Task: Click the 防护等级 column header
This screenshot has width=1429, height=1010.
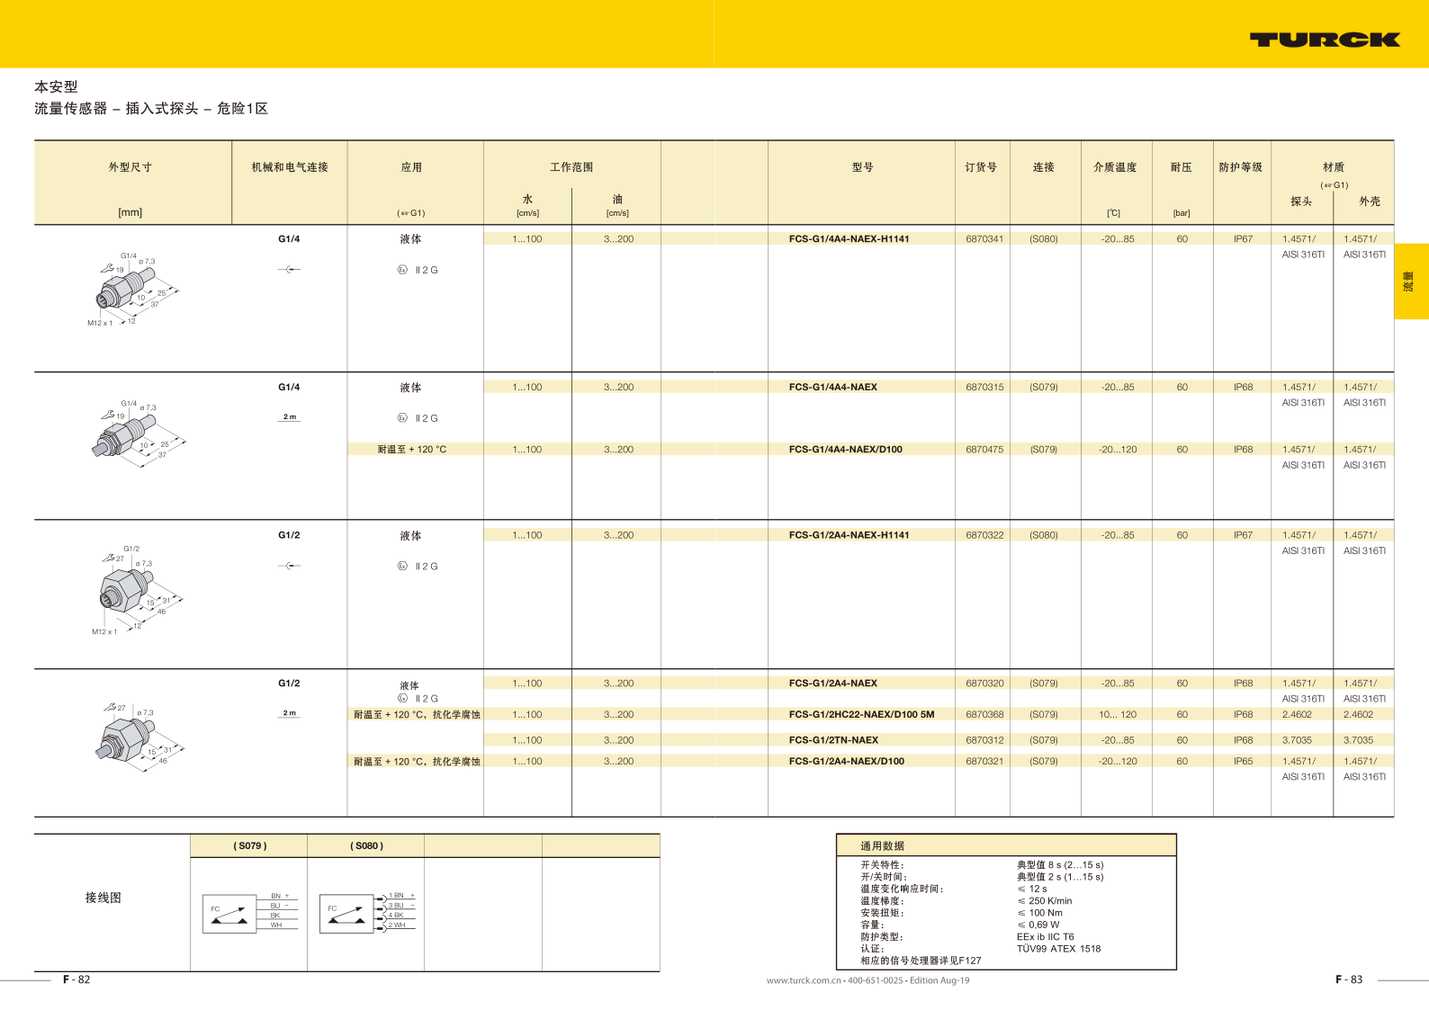Action: tap(1241, 167)
